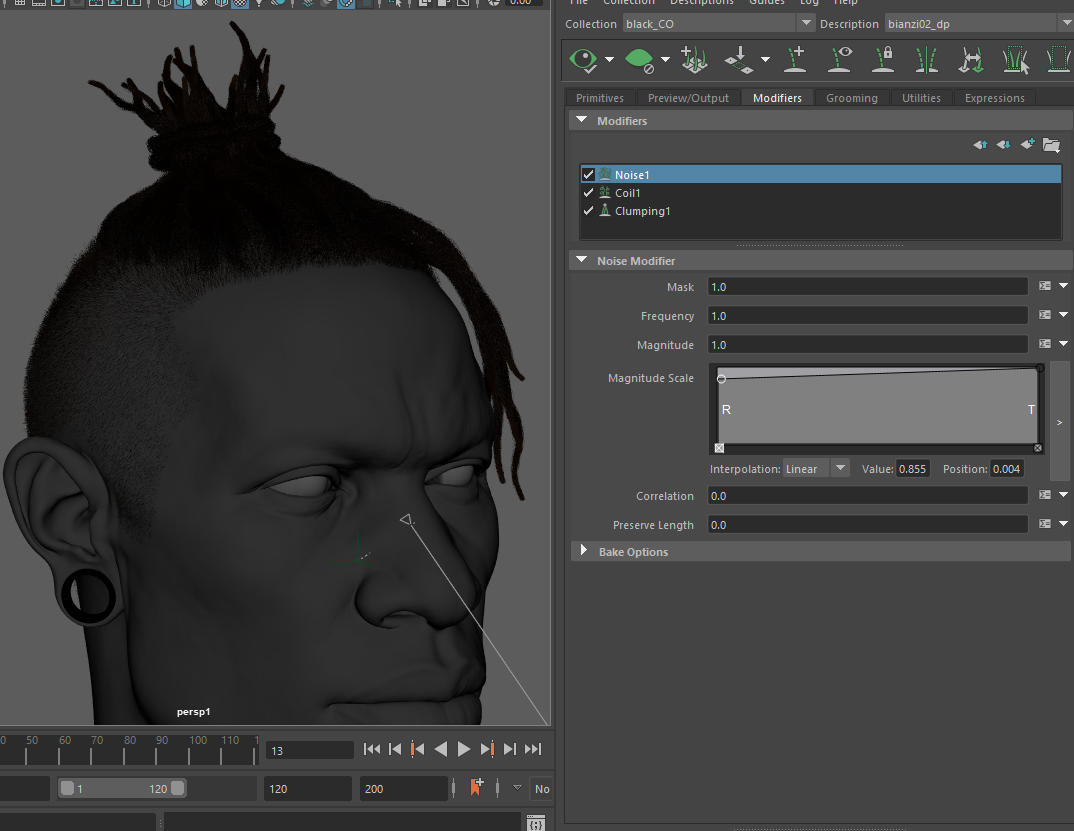Open expression editor for Mask

pos(1045,286)
